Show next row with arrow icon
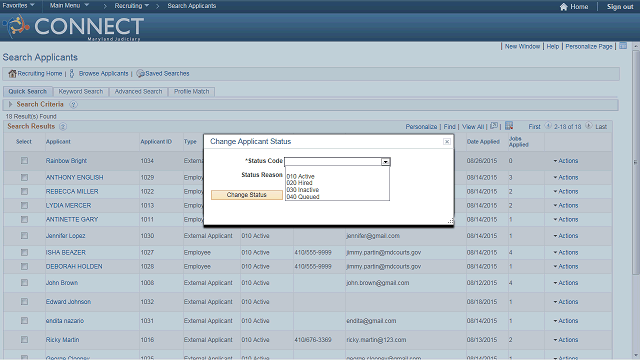 tap(589, 126)
